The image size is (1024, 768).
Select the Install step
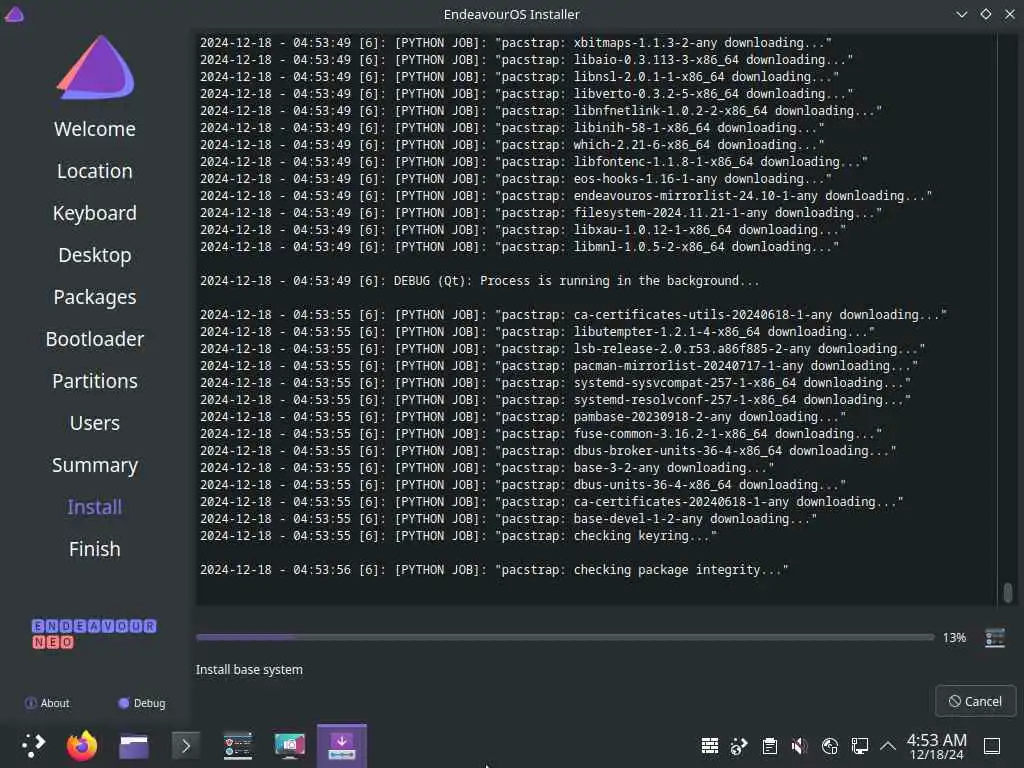coord(95,507)
